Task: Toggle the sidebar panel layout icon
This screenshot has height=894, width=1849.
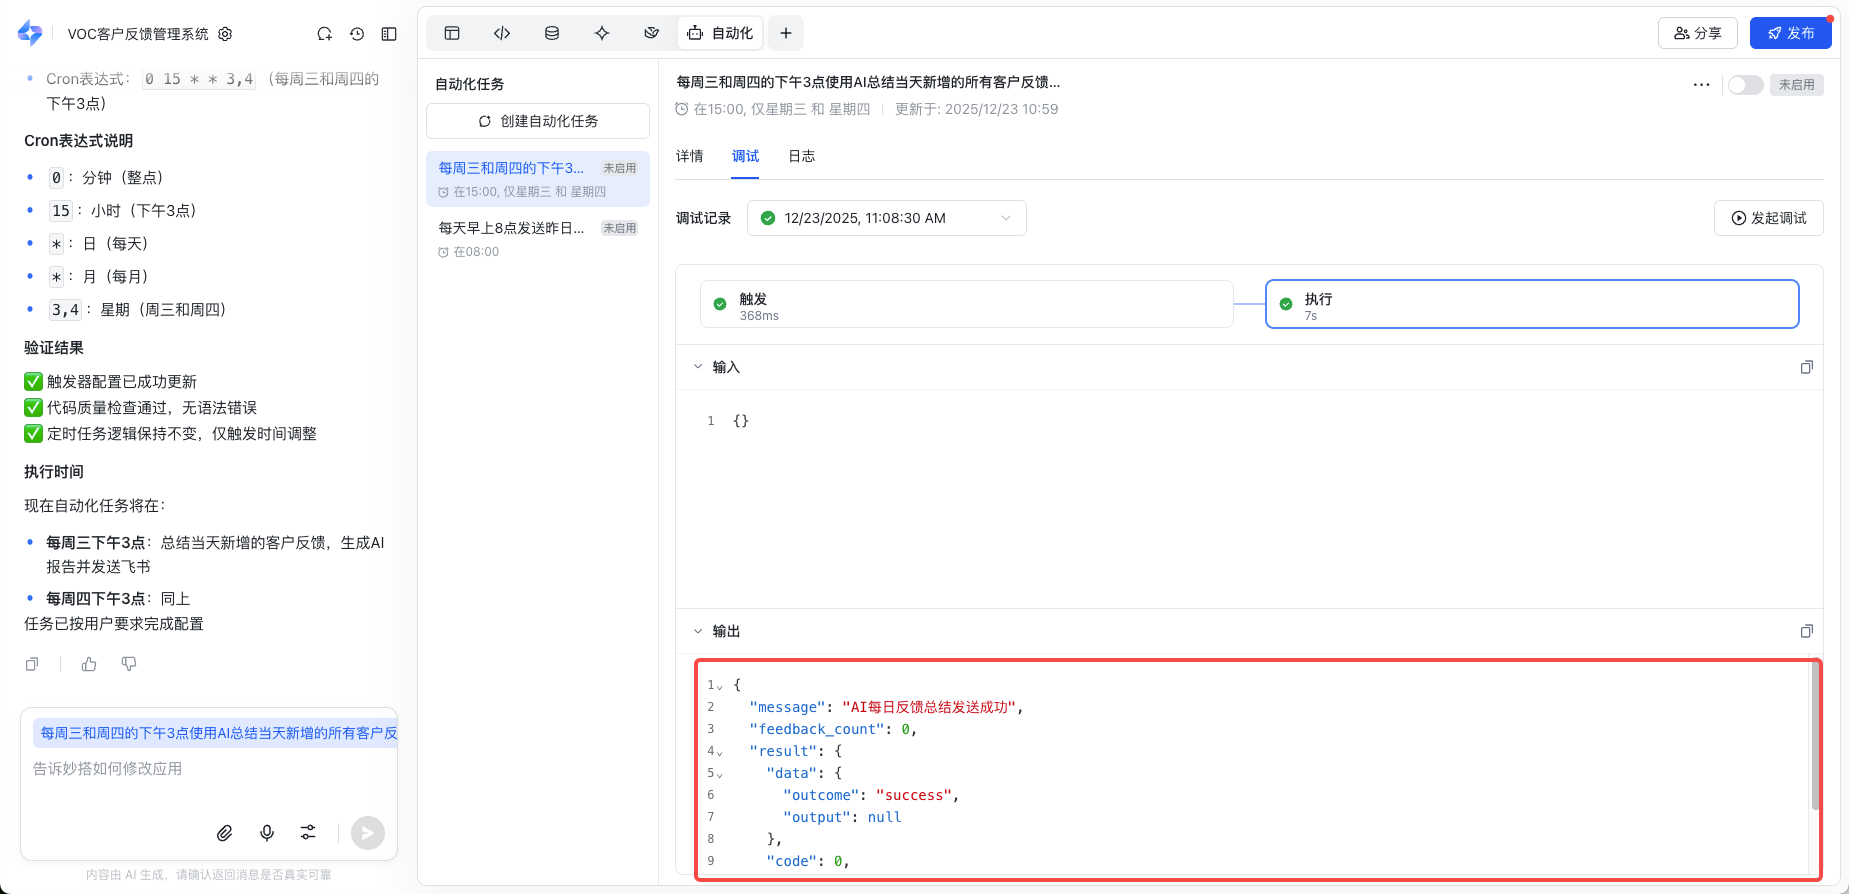Action: pos(389,34)
